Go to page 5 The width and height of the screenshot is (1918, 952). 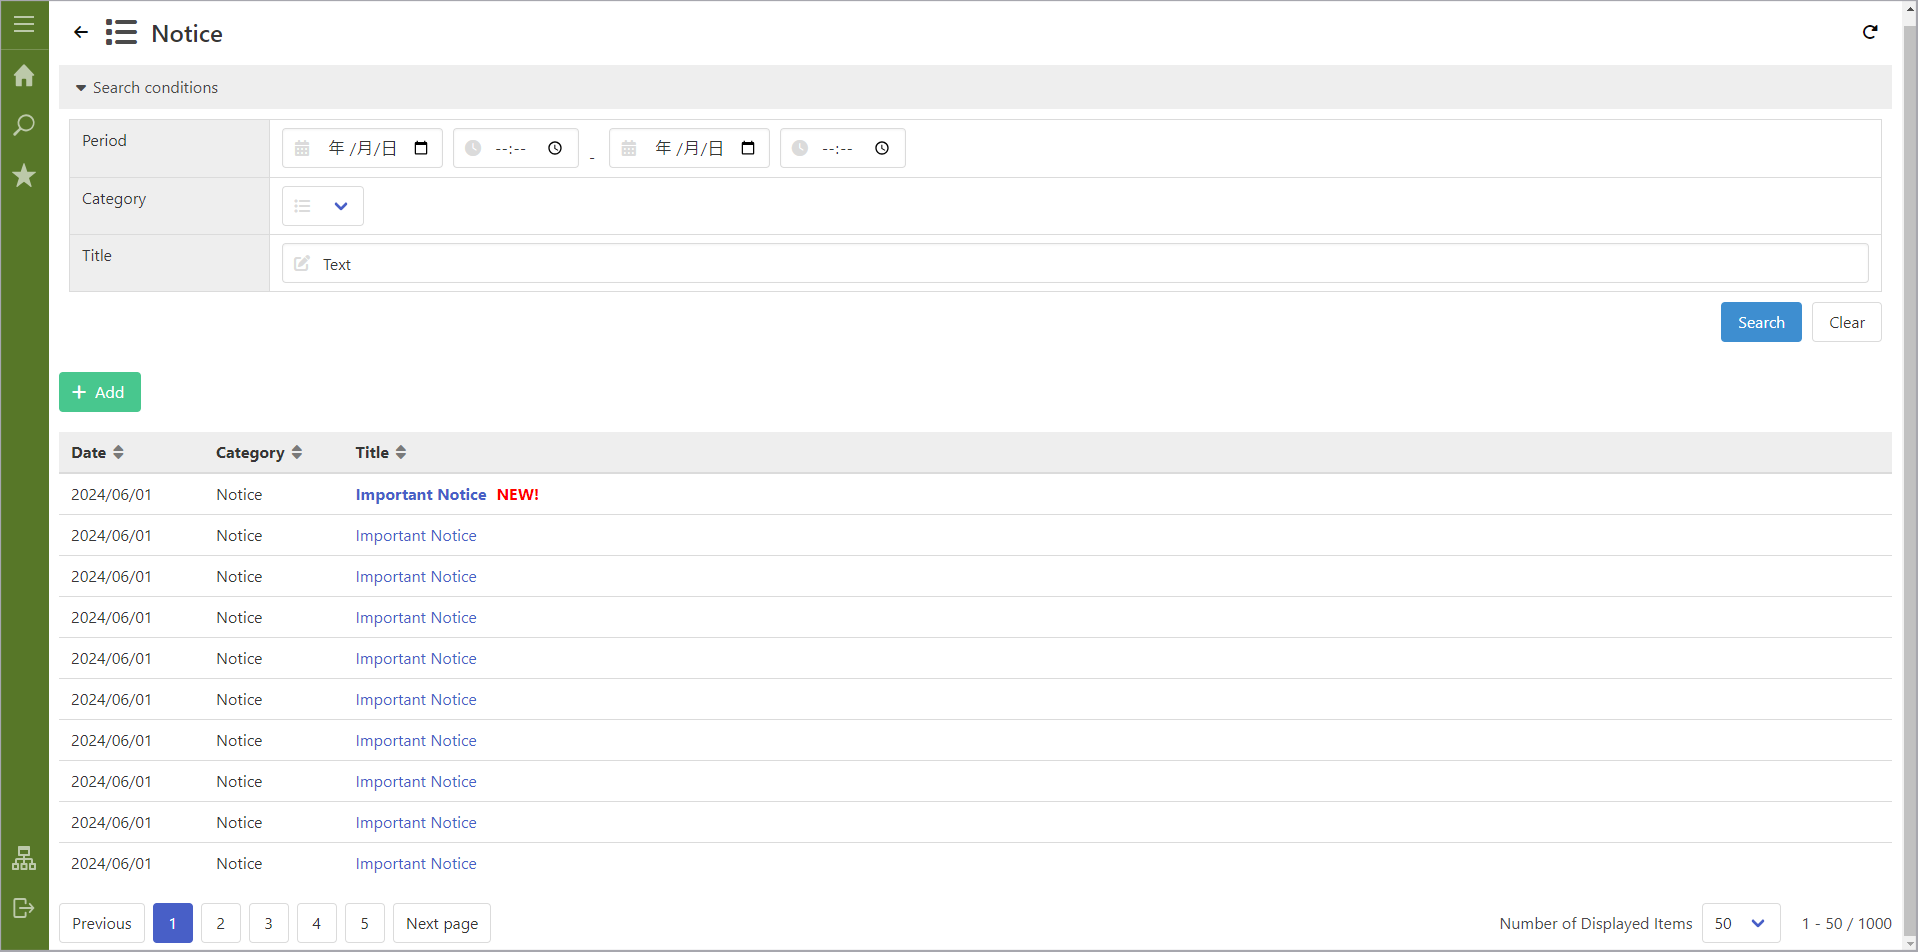365,923
